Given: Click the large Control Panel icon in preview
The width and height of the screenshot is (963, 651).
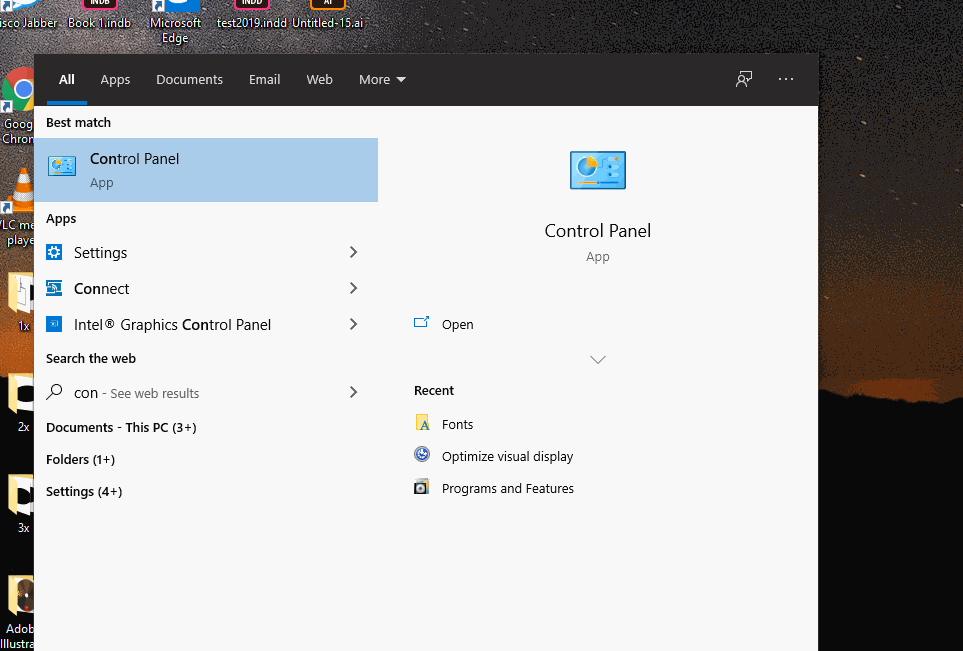Looking at the screenshot, I should (598, 170).
